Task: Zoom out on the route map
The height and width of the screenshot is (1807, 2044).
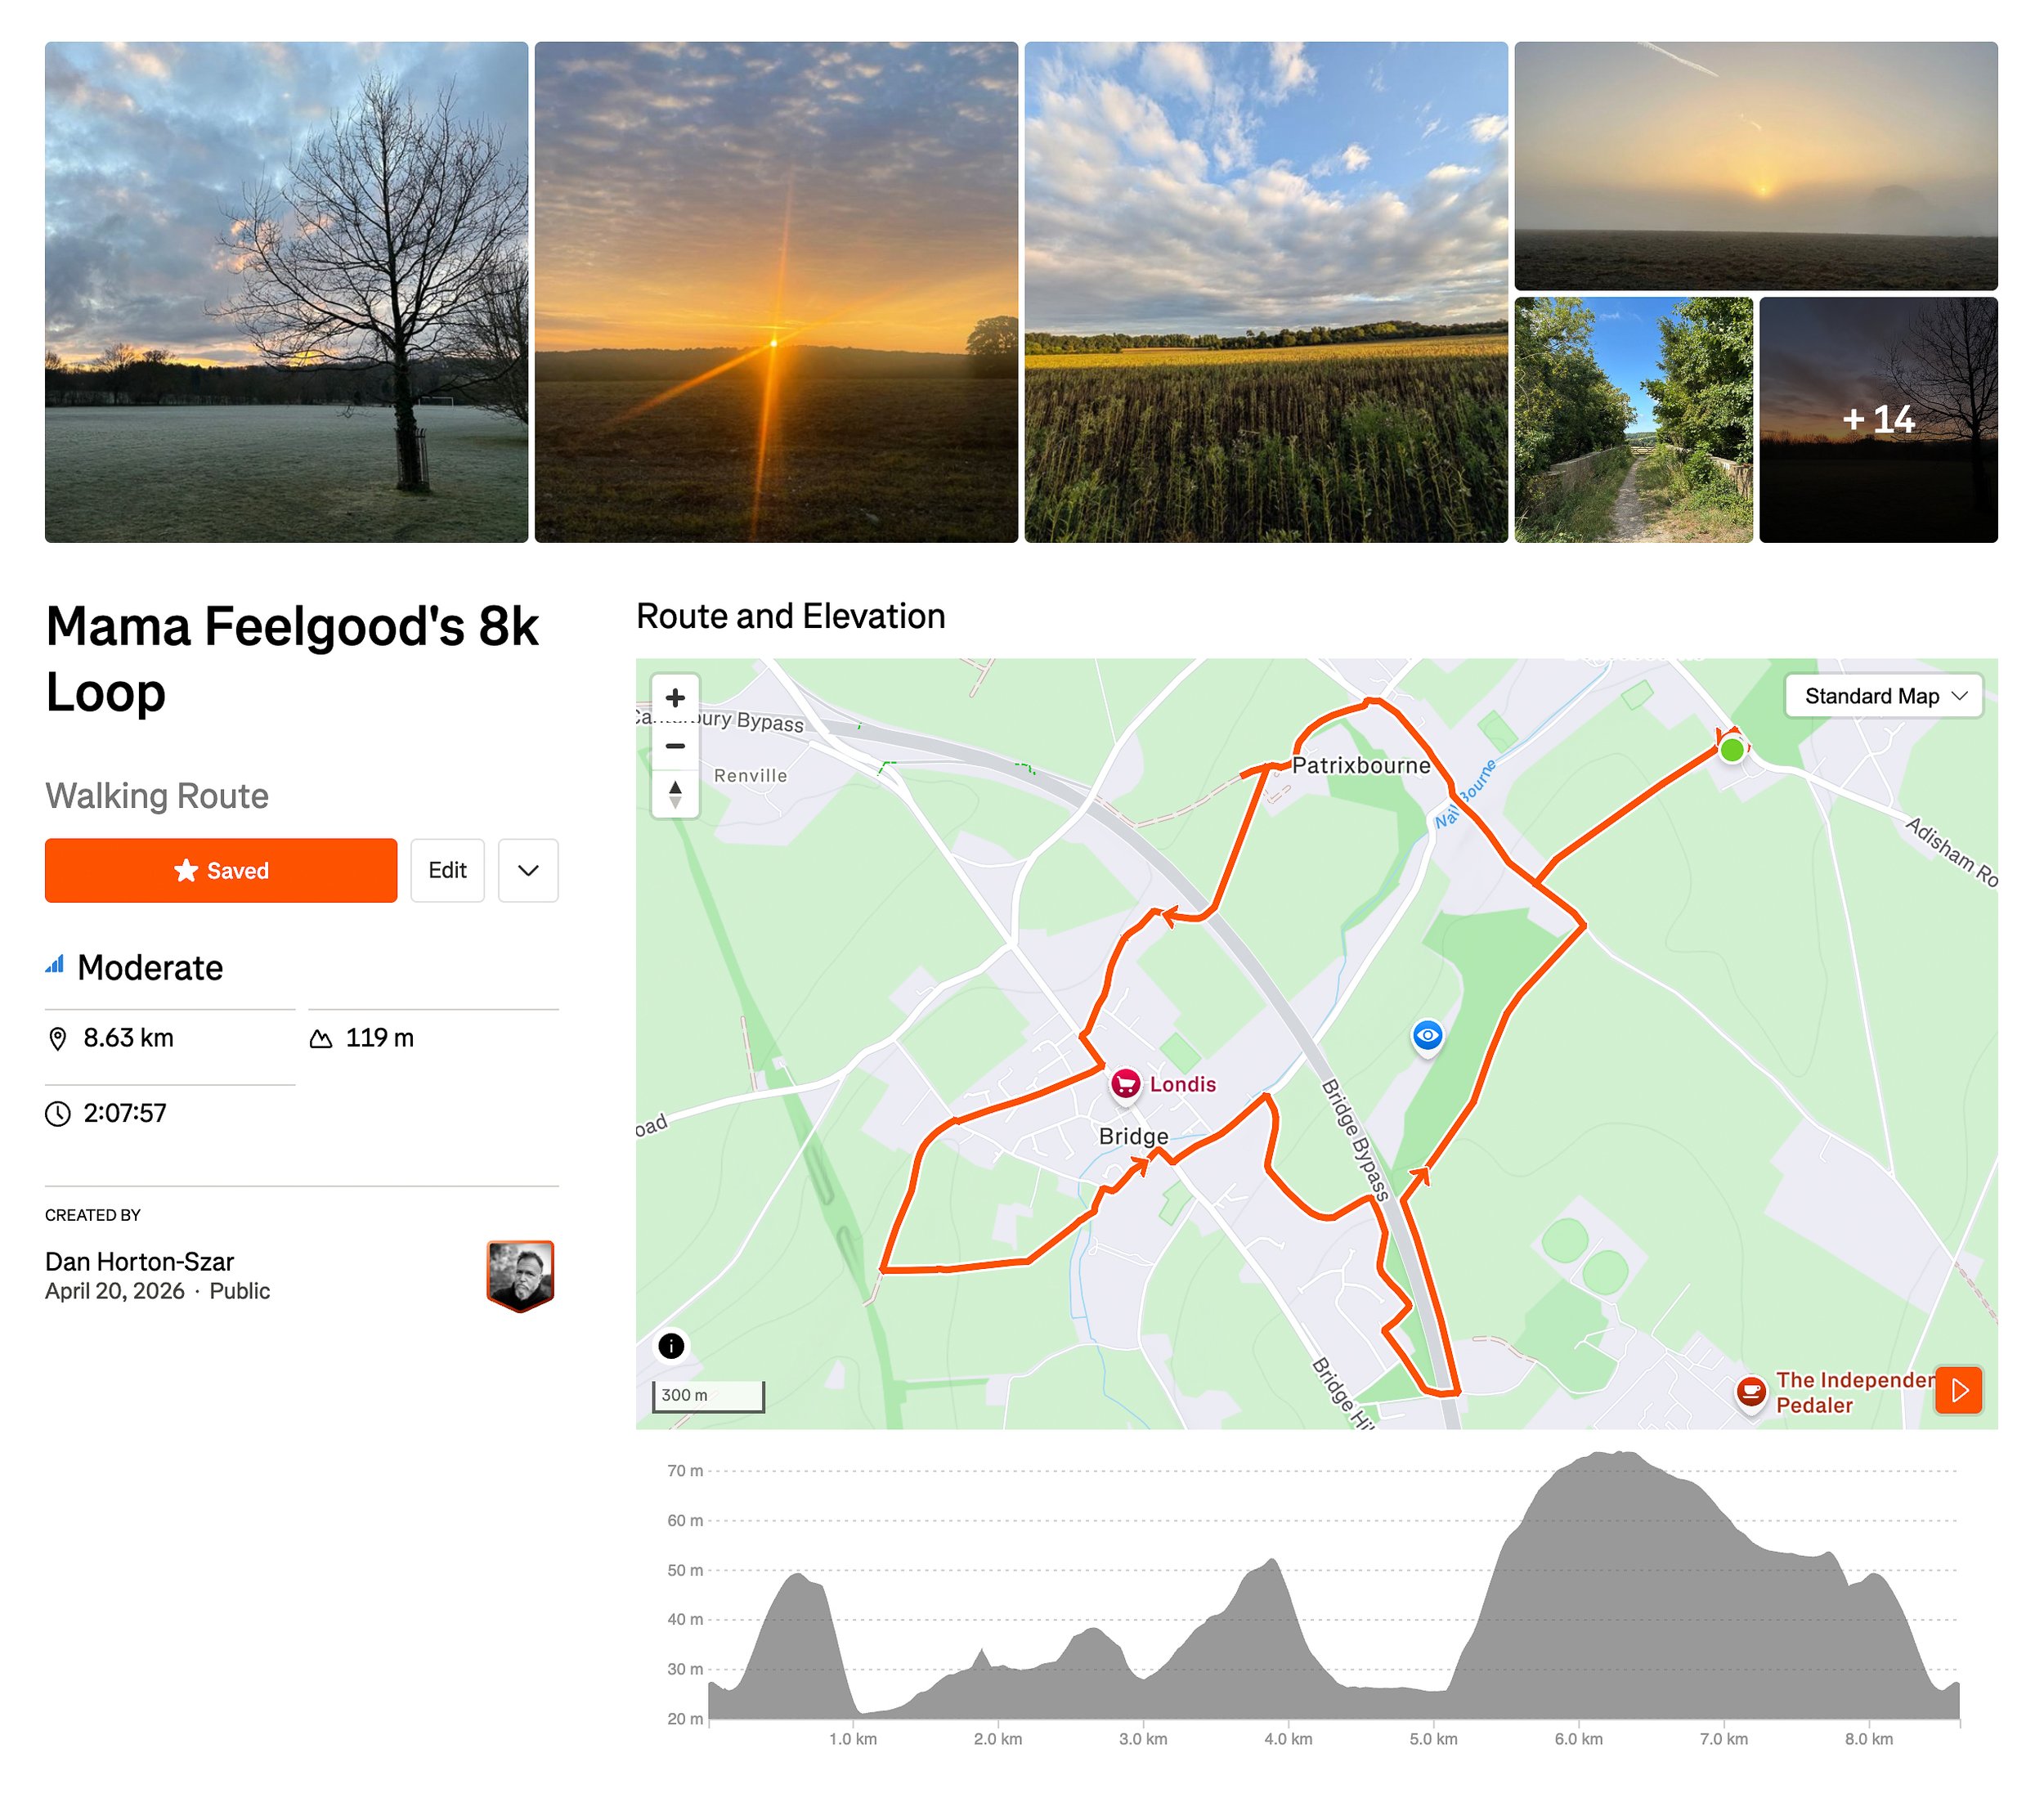Action: coord(675,746)
